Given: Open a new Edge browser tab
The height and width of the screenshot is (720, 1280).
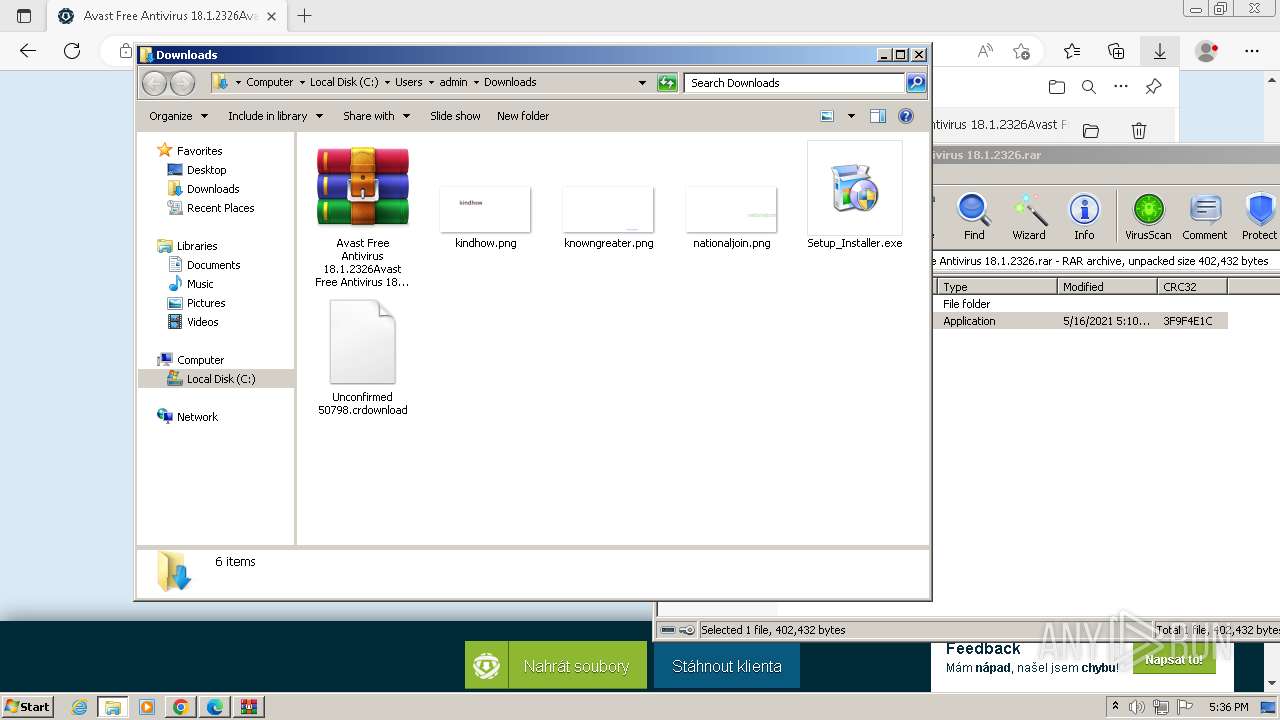Looking at the screenshot, I should pyautogui.click(x=305, y=16).
